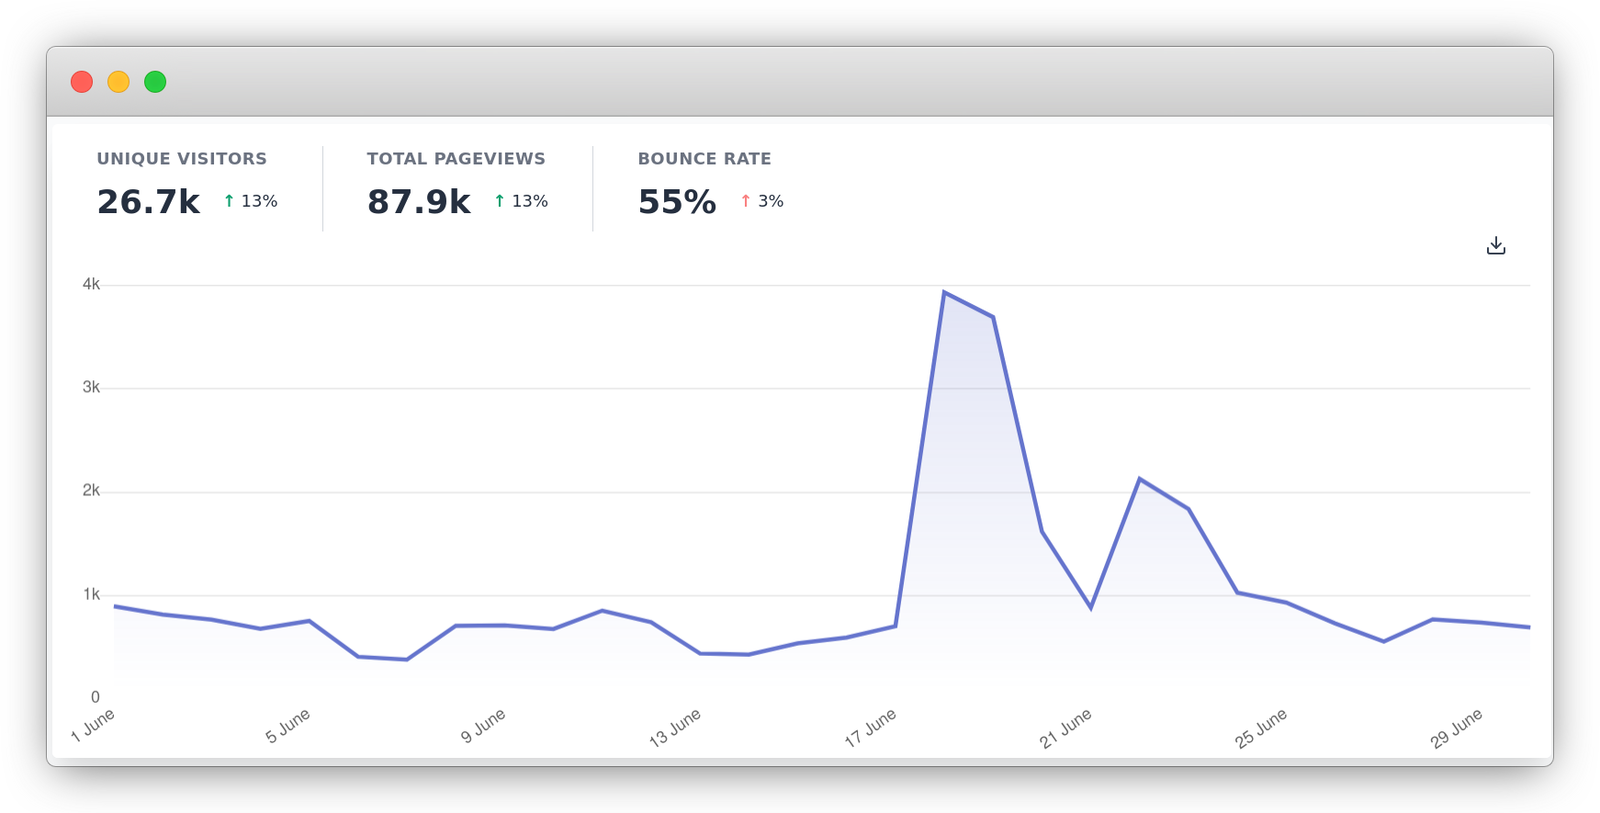Click the second smaller peak just above 2k
The width and height of the screenshot is (1600, 813).
(x=1139, y=479)
